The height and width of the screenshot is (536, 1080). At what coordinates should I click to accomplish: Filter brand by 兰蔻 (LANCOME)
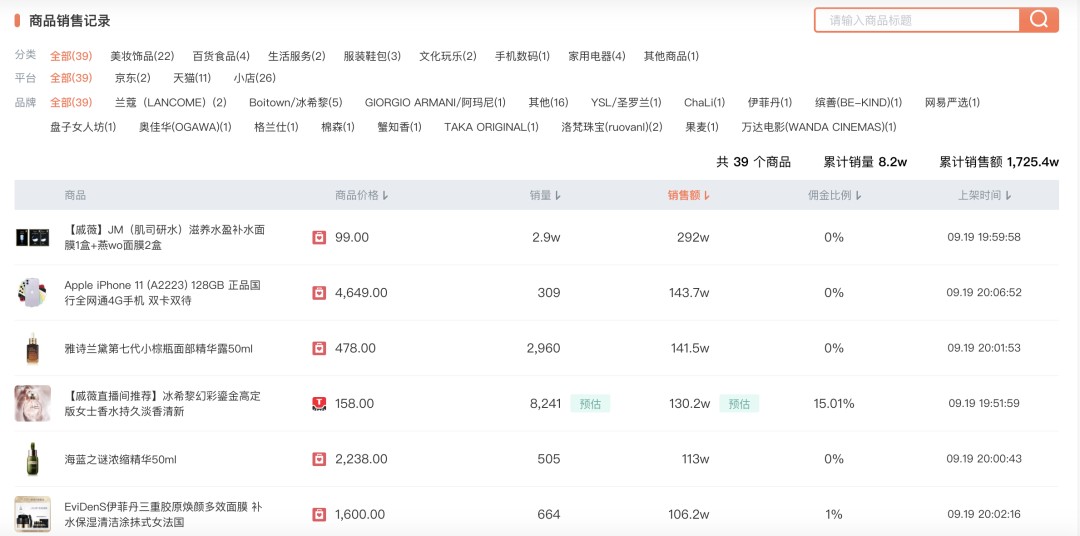click(x=170, y=103)
